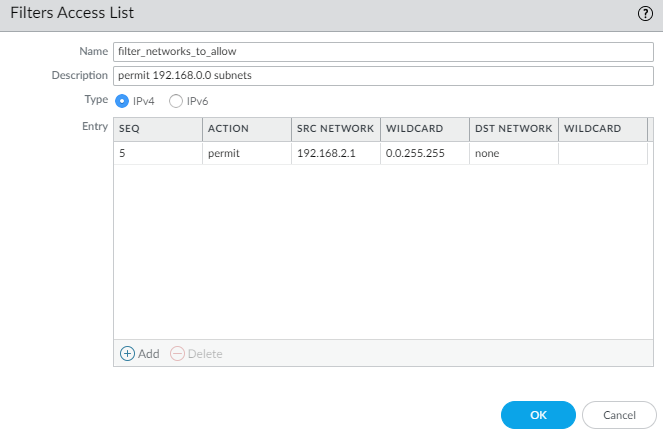663x440 pixels.
Task: Select the IPv6 radio button
Action: pos(176,101)
